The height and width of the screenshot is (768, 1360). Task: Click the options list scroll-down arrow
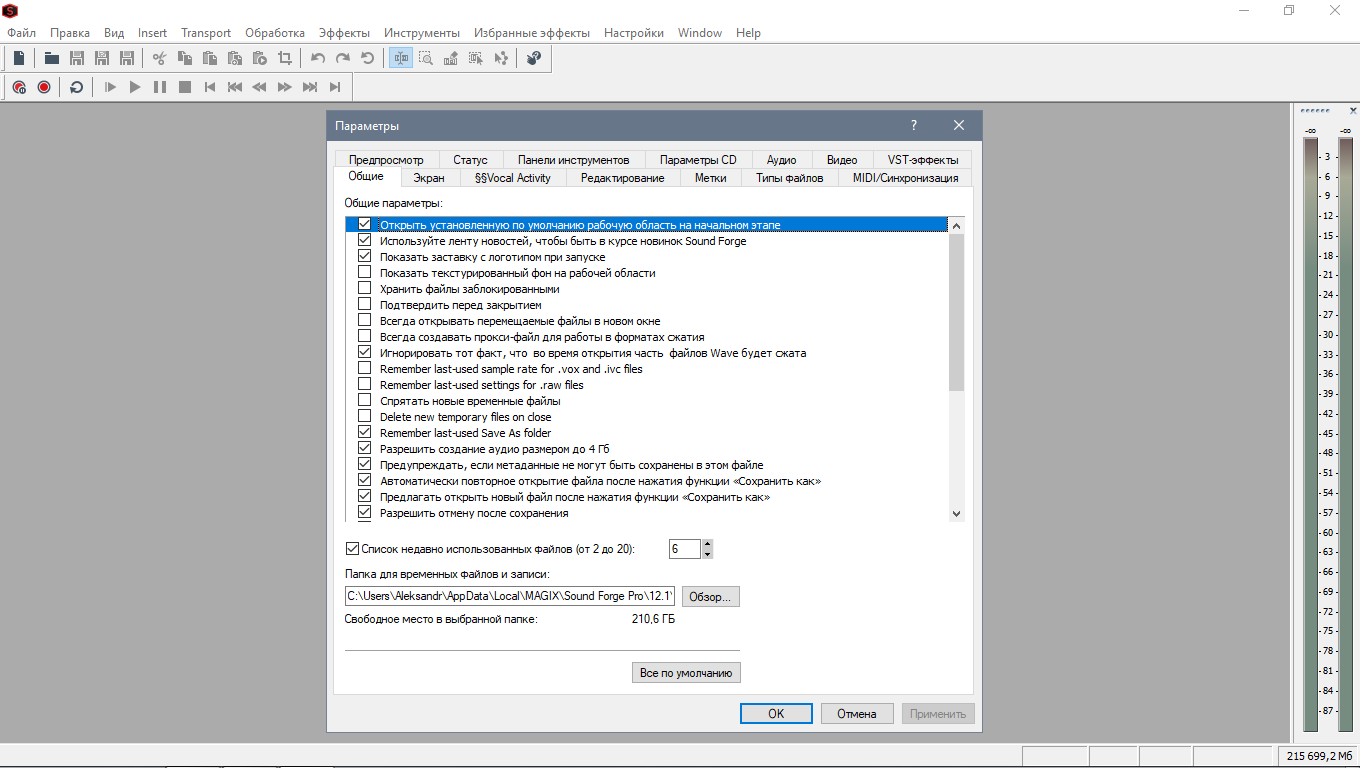pyautogui.click(x=956, y=513)
